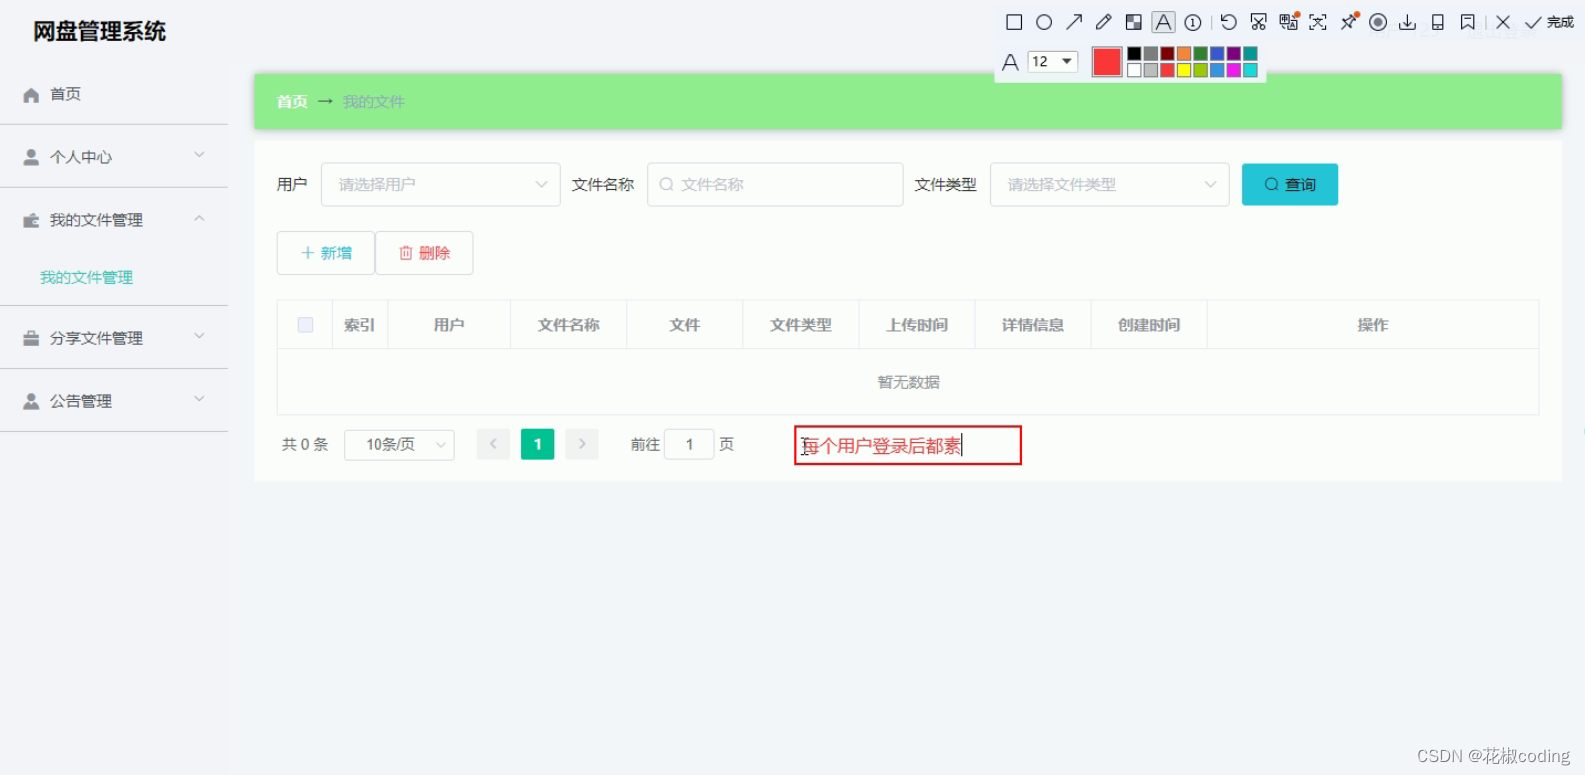Image resolution: width=1585 pixels, height=775 pixels.
Task: Click the 暂无数据 empty table text
Action: pos(908,382)
